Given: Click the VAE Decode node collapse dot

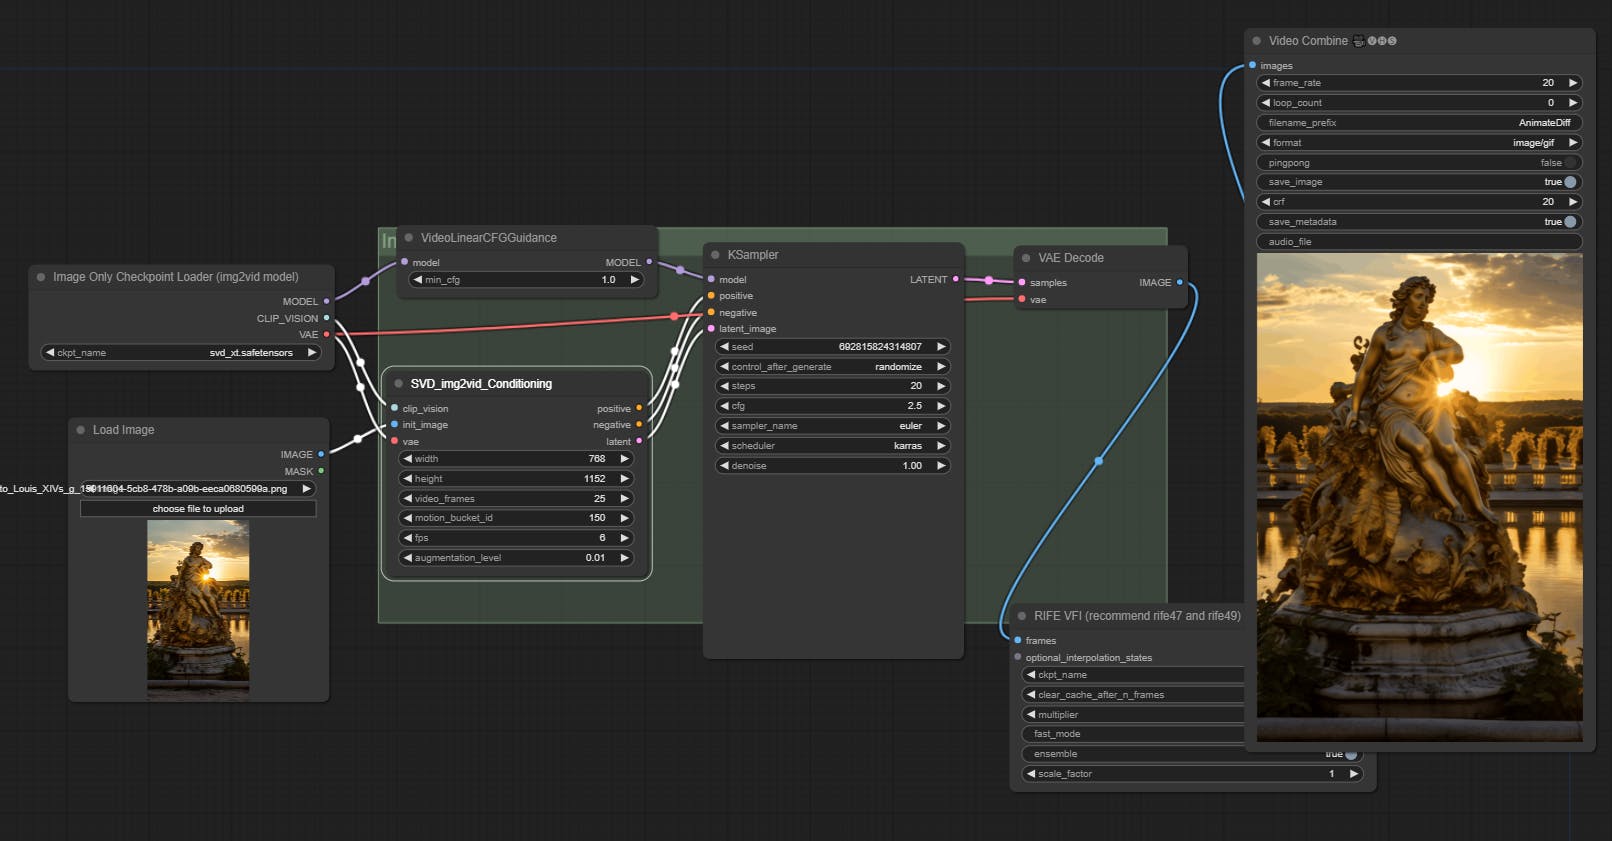Looking at the screenshot, I should point(1026,258).
